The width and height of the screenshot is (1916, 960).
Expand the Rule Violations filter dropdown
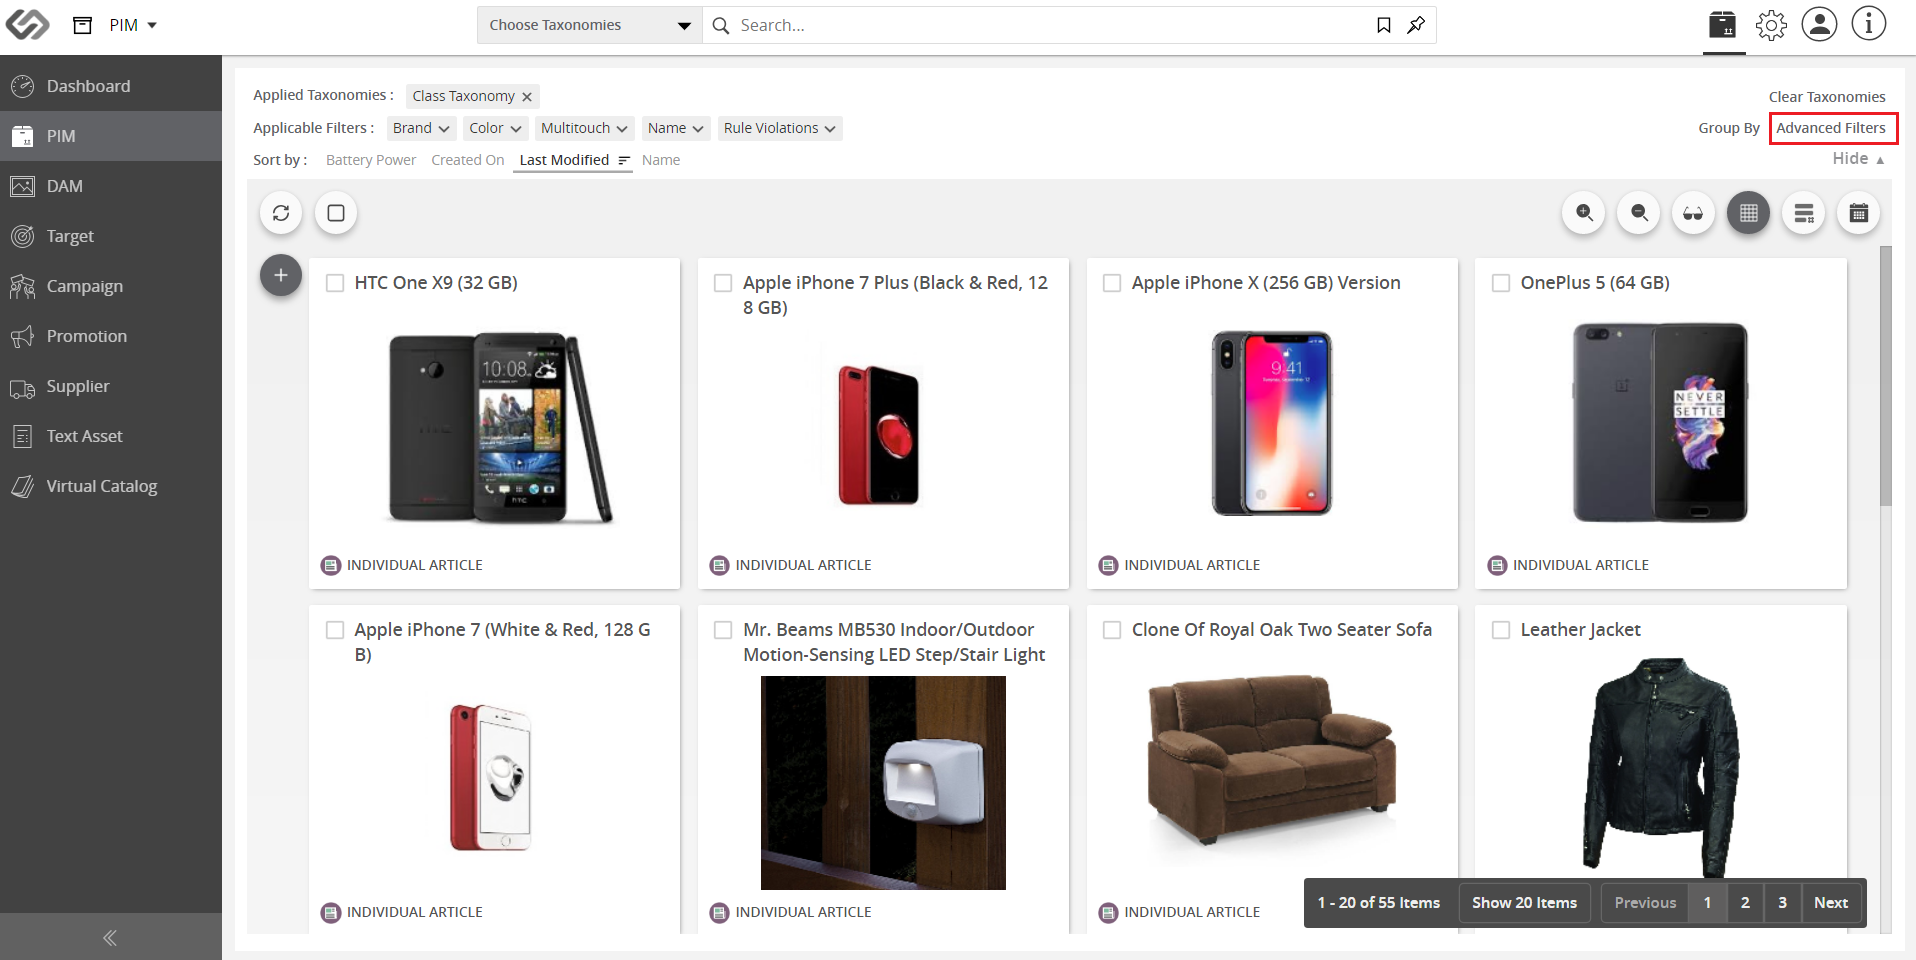coord(780,128)
